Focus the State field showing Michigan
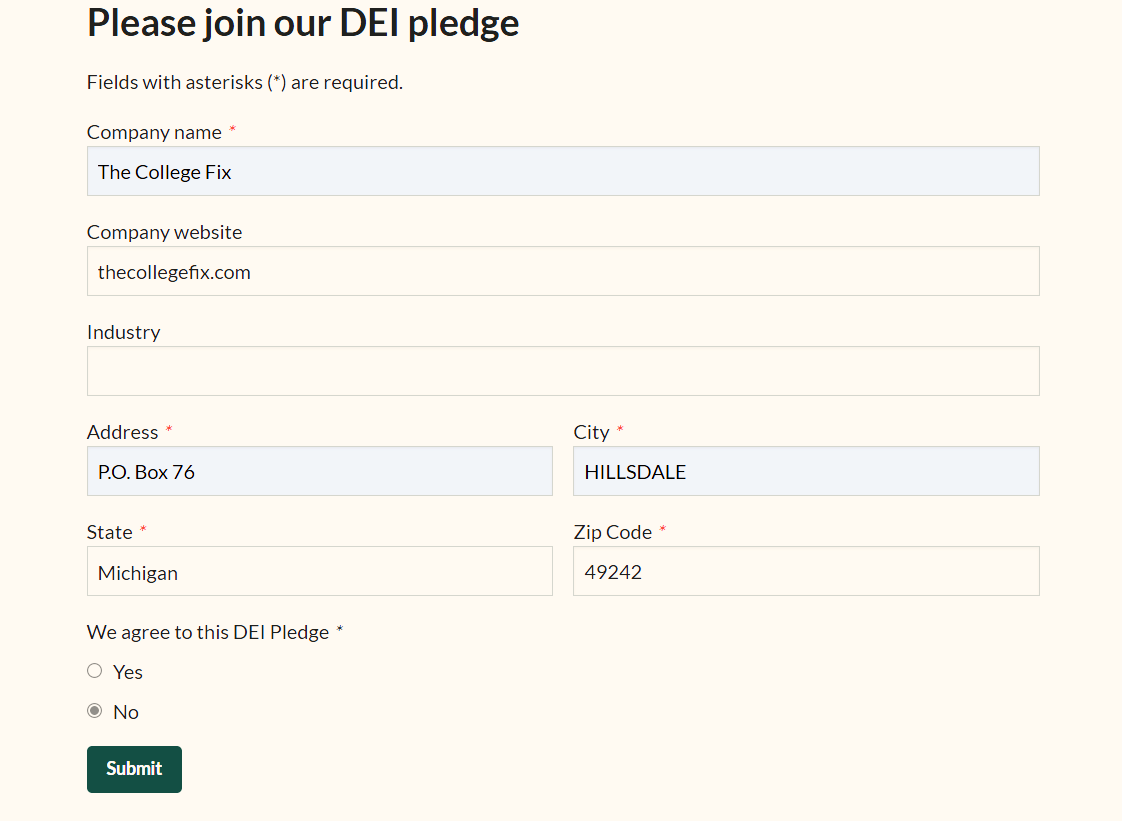 [x=320, y=571]
